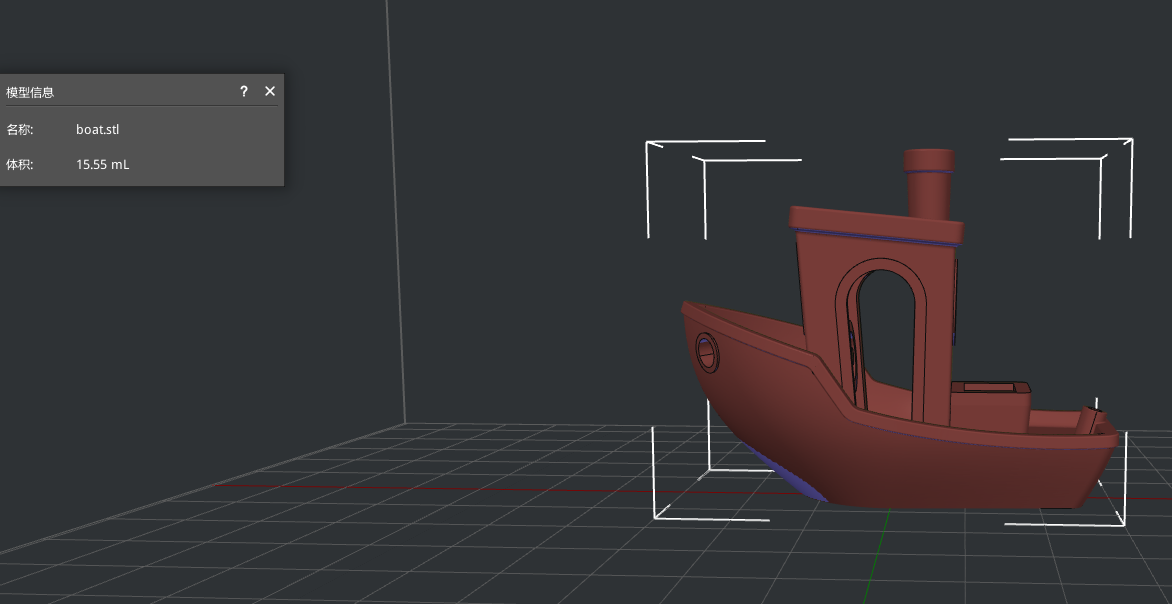Select the boat.stl filename text
Screen dimensions: 1172x604
[97, 129]
